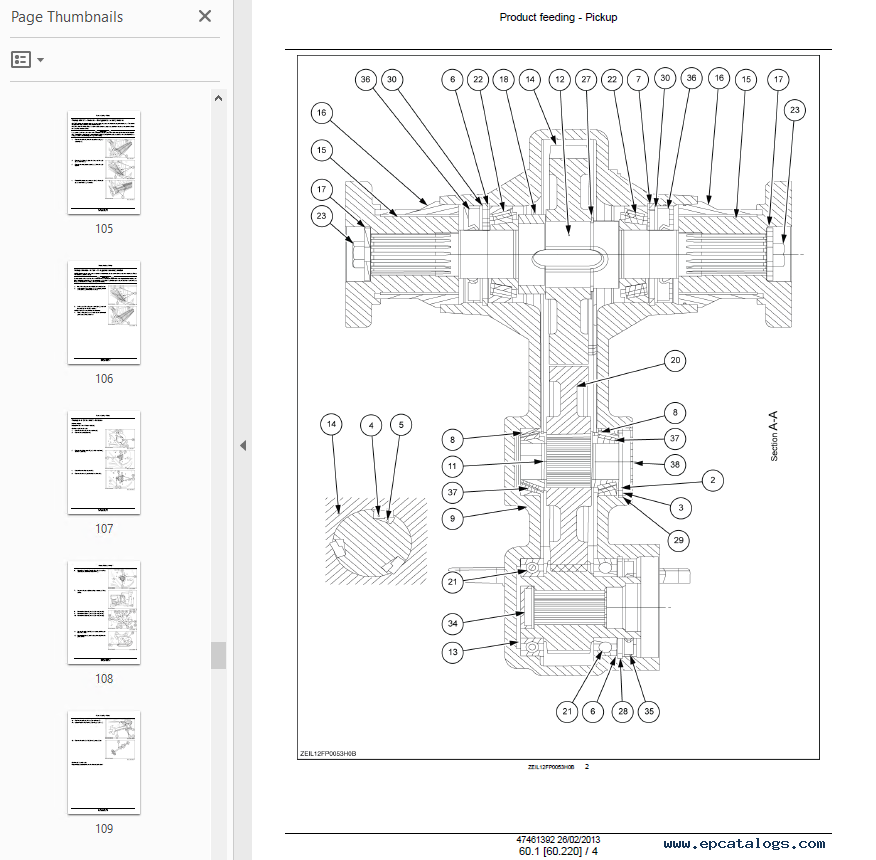Click callout number 38 in the diagram
This screenshot has width=876, height=860.
click(675, 464)
